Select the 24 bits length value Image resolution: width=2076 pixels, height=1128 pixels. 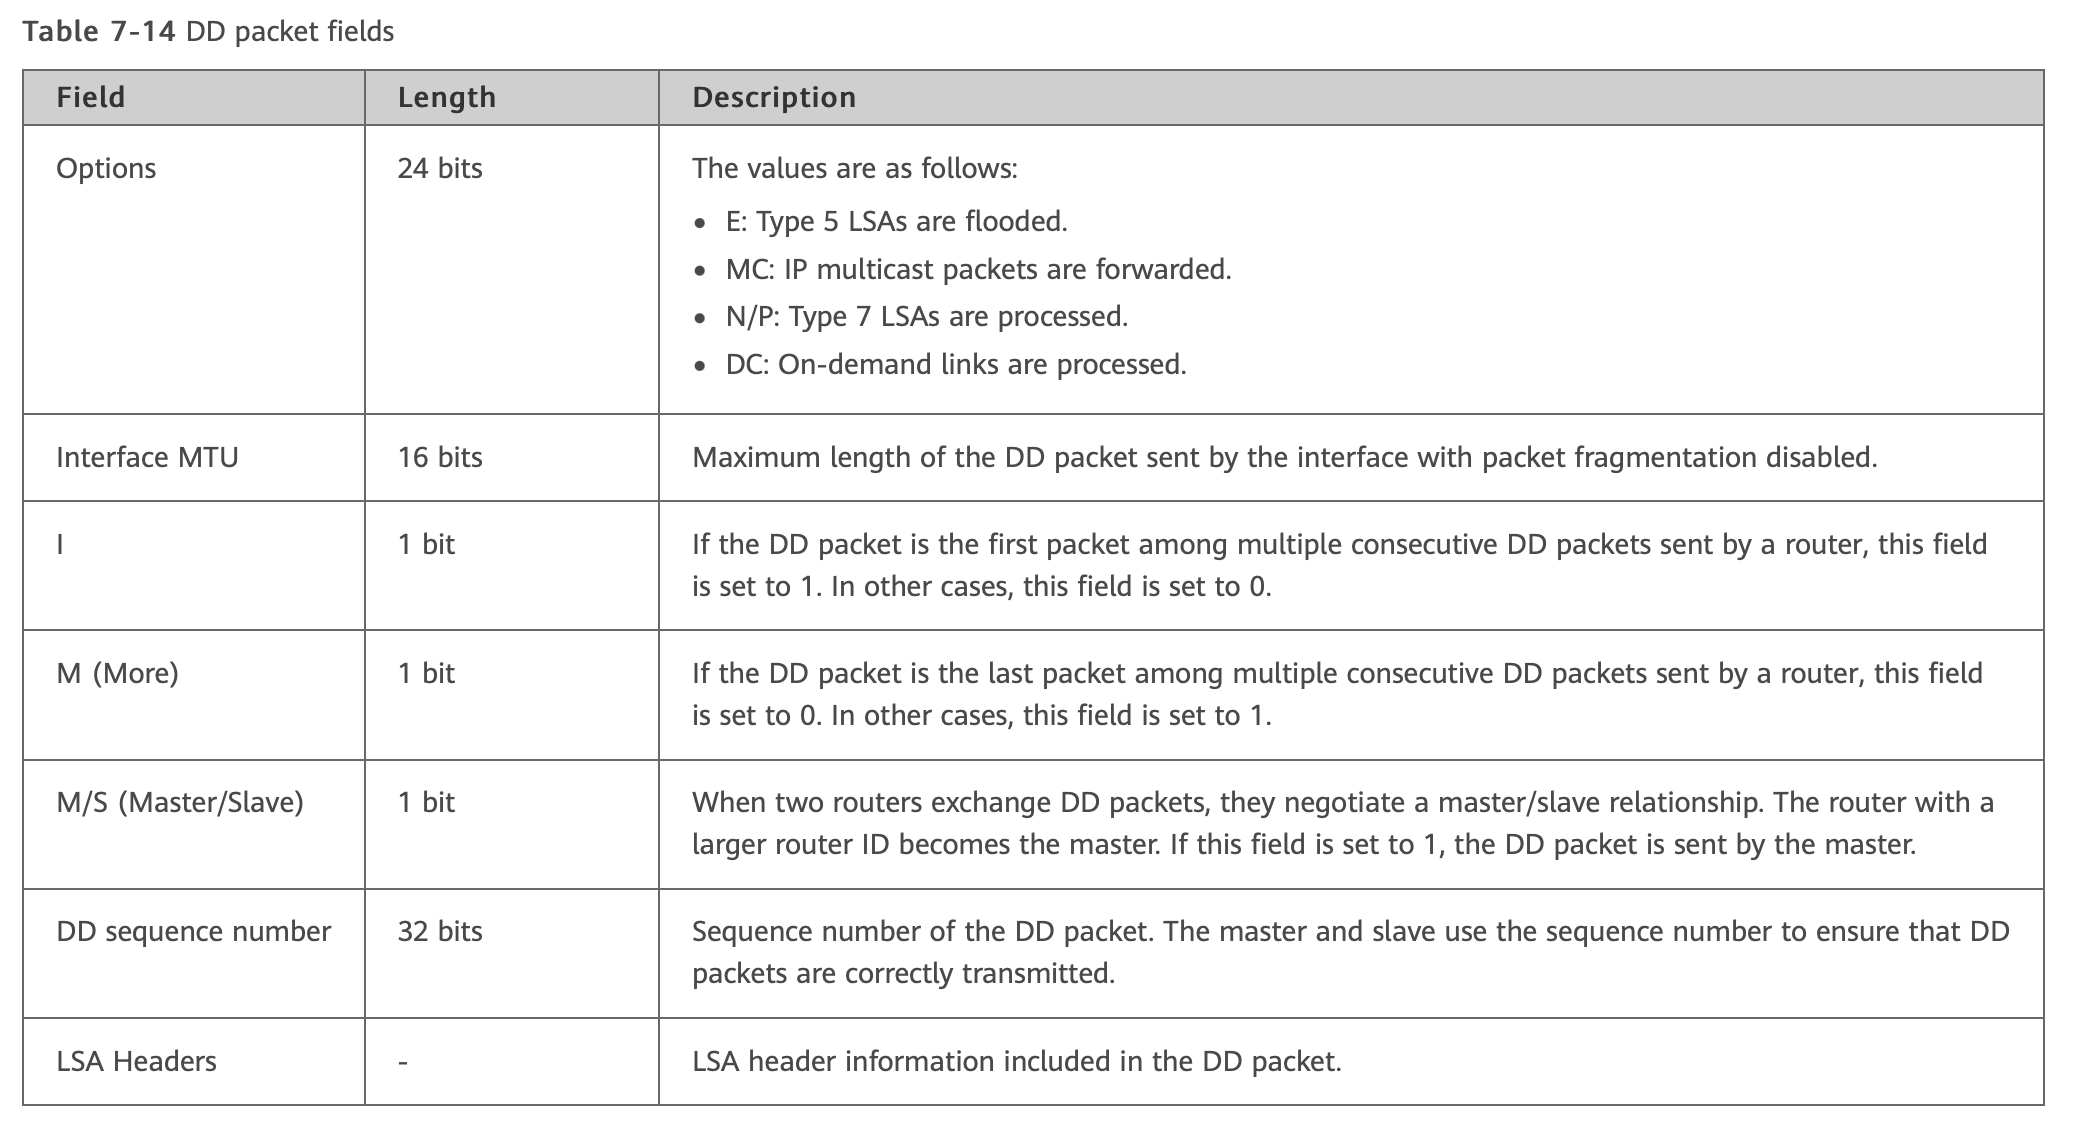(x=440, y=168)
